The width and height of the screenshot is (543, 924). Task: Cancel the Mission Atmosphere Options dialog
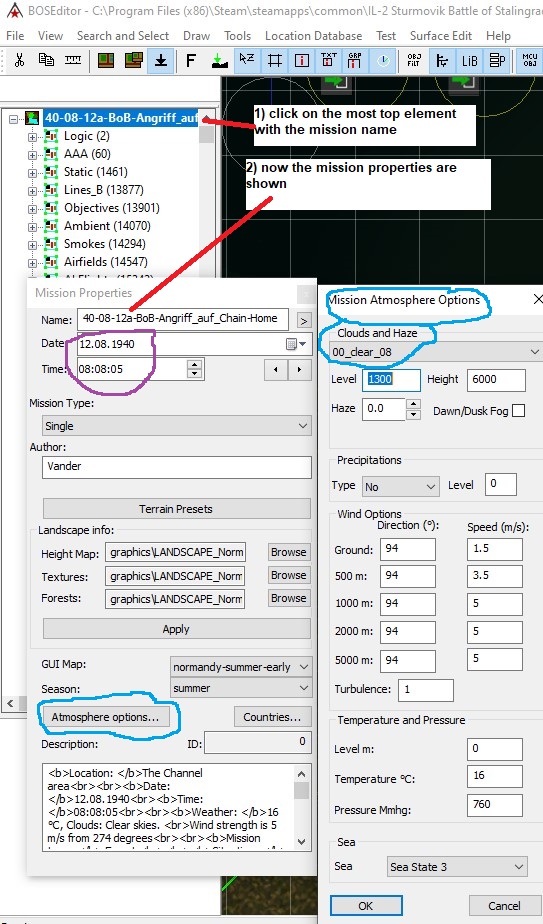(x=505, y=906)
